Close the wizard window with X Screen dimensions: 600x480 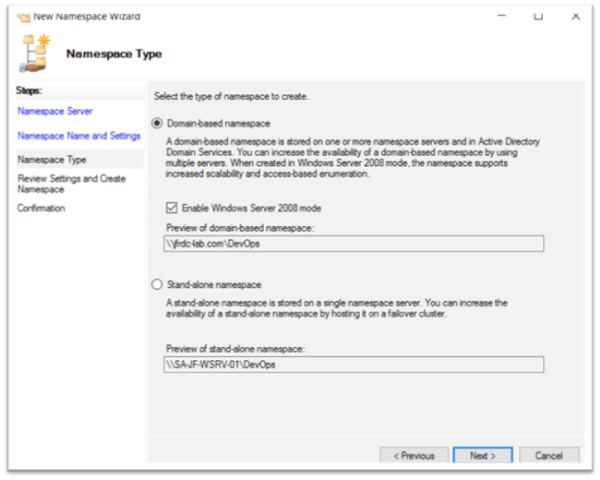point(576,16)
